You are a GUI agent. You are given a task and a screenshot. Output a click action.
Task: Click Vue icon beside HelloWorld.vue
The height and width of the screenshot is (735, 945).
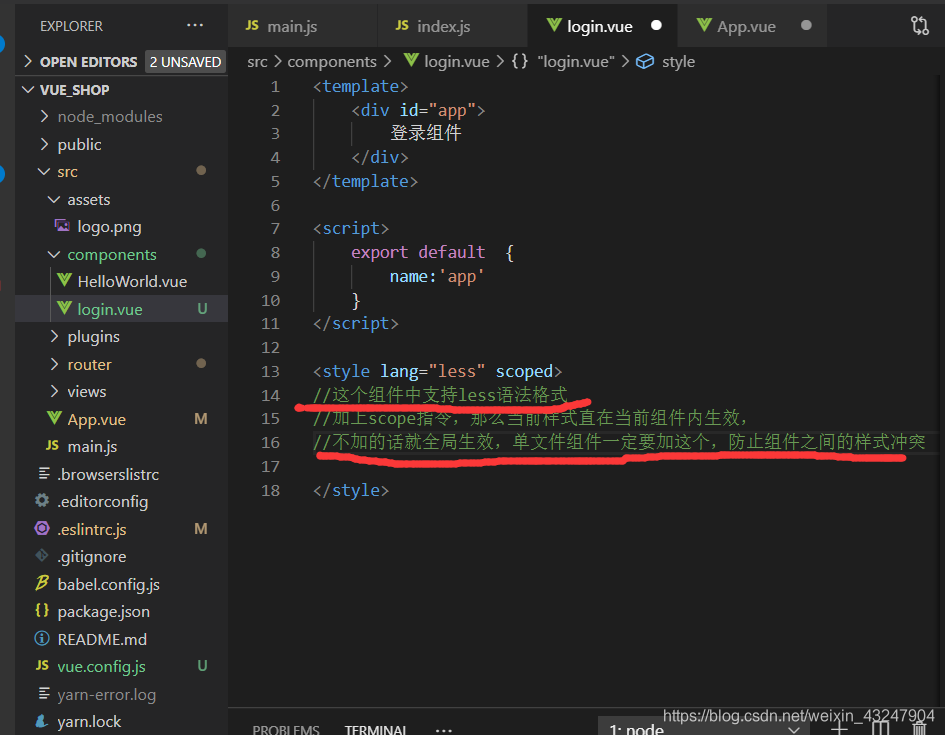64,281
